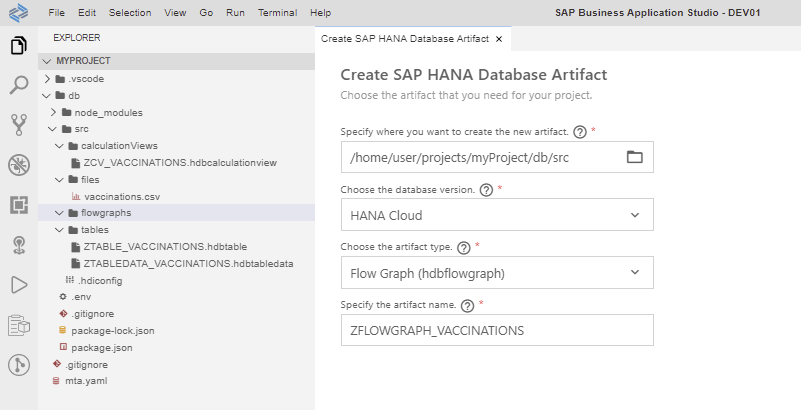This screenshot has height=410, width=801.
Task: Collapse the calculationViews folder
Action: pos(60,146)
